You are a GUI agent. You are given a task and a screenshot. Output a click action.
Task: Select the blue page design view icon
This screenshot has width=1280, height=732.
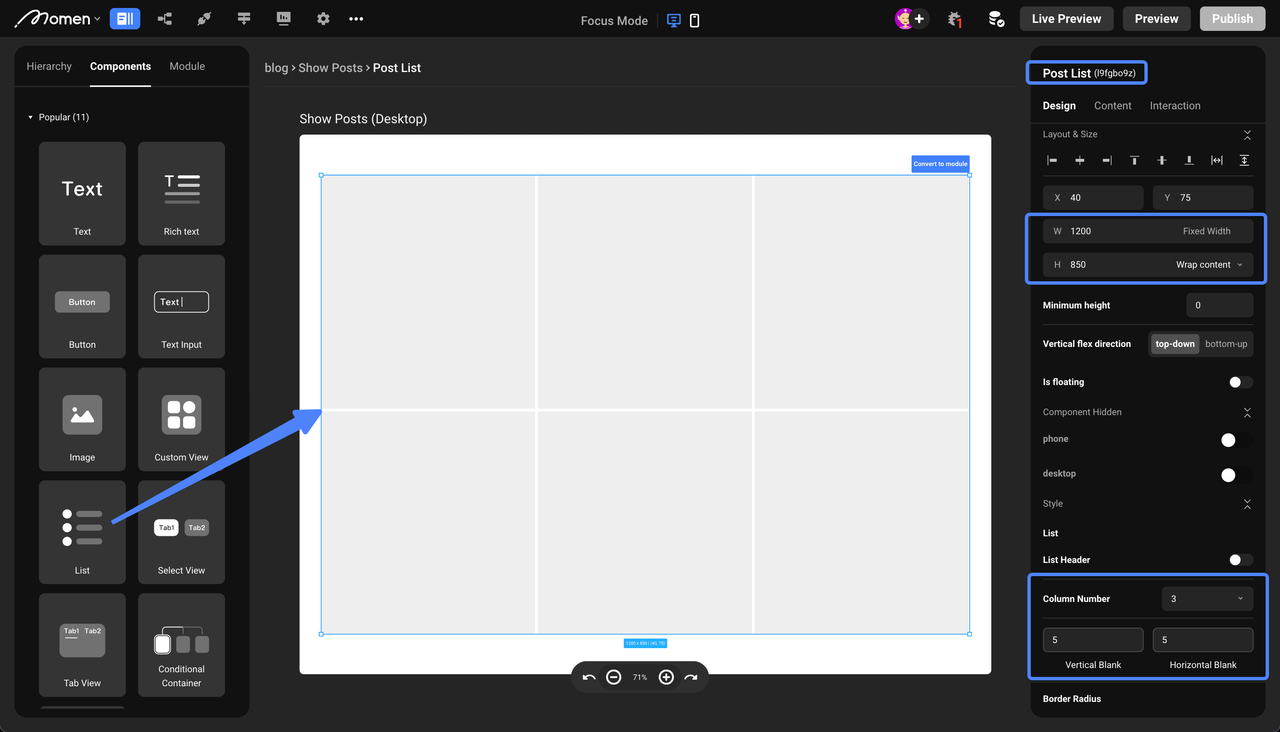point(125,18)
